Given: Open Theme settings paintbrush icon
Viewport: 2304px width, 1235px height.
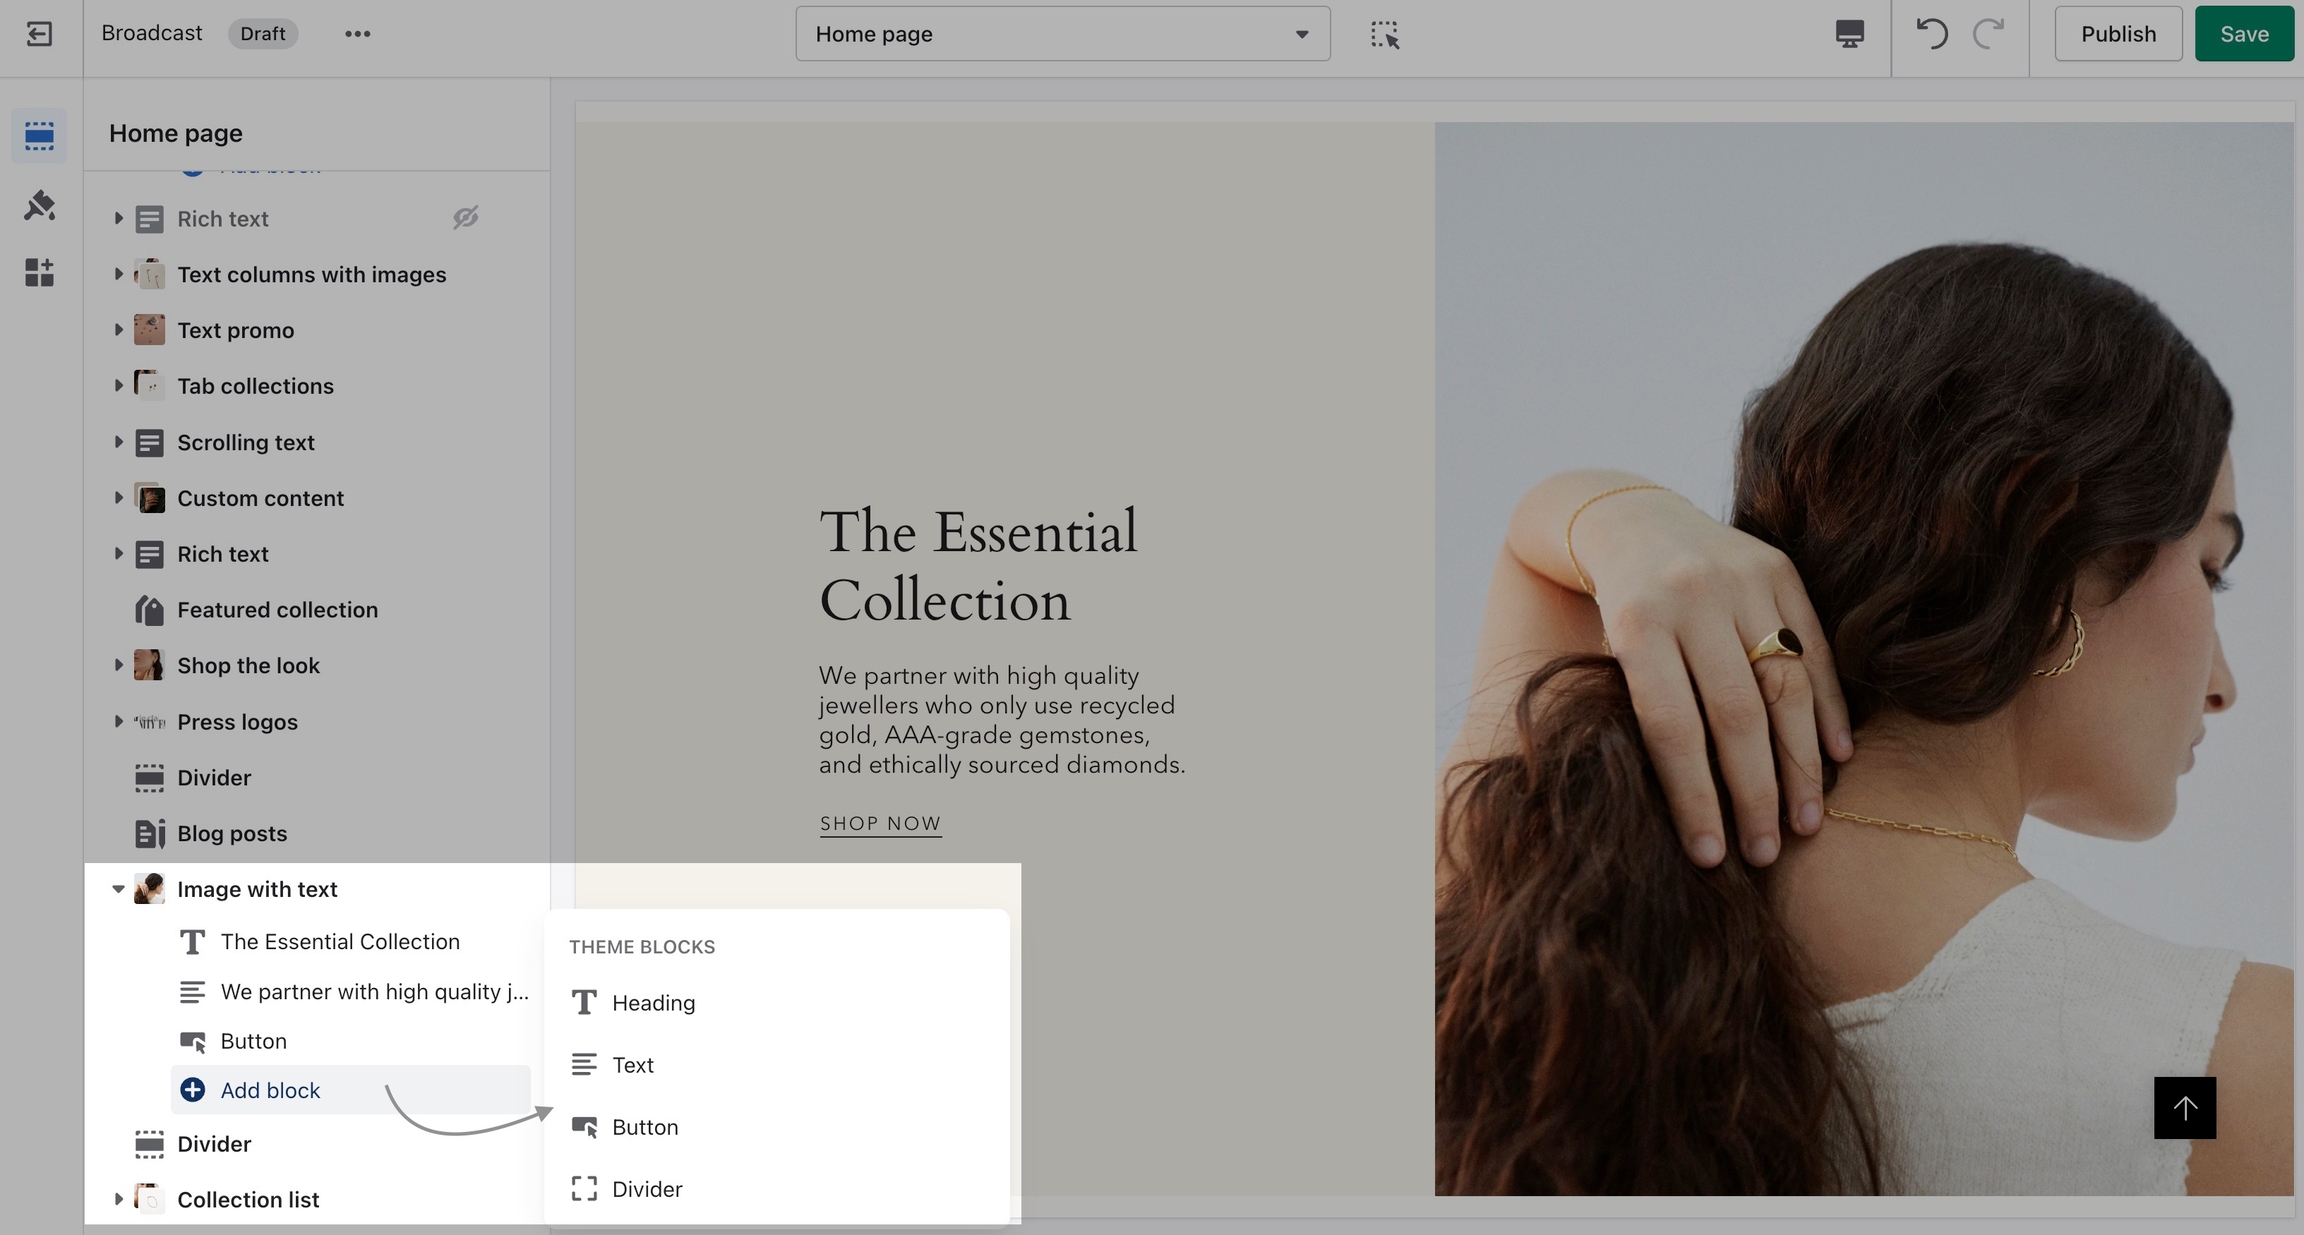Looking at the screenshot, I should coord(39,205).
